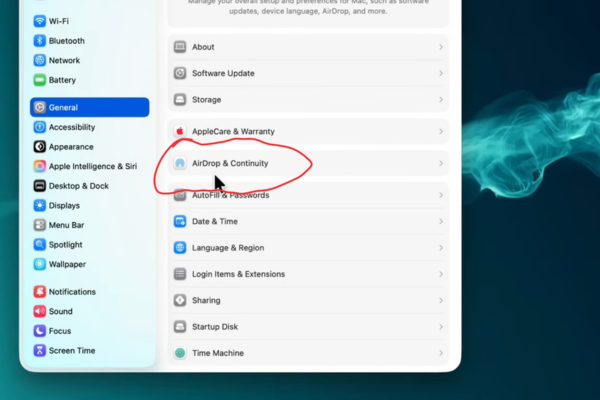Screen dimensions: 600x400
Task: Click the 'Login Items & Extensions' text
Action: pyautogui.click(x=238, y=274)
